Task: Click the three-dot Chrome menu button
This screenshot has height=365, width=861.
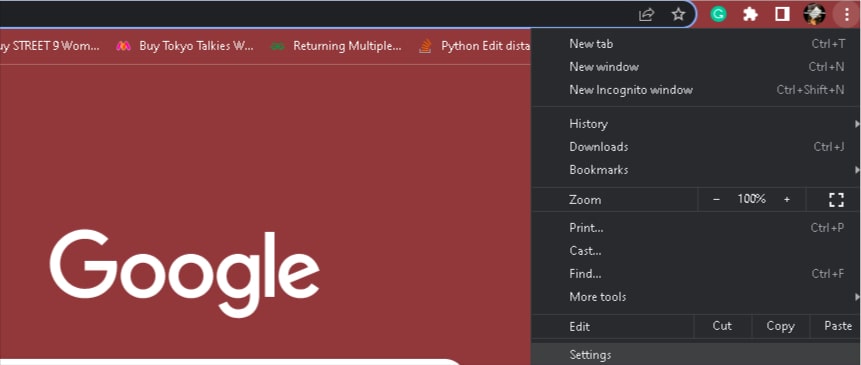Action: coord(846,14)
